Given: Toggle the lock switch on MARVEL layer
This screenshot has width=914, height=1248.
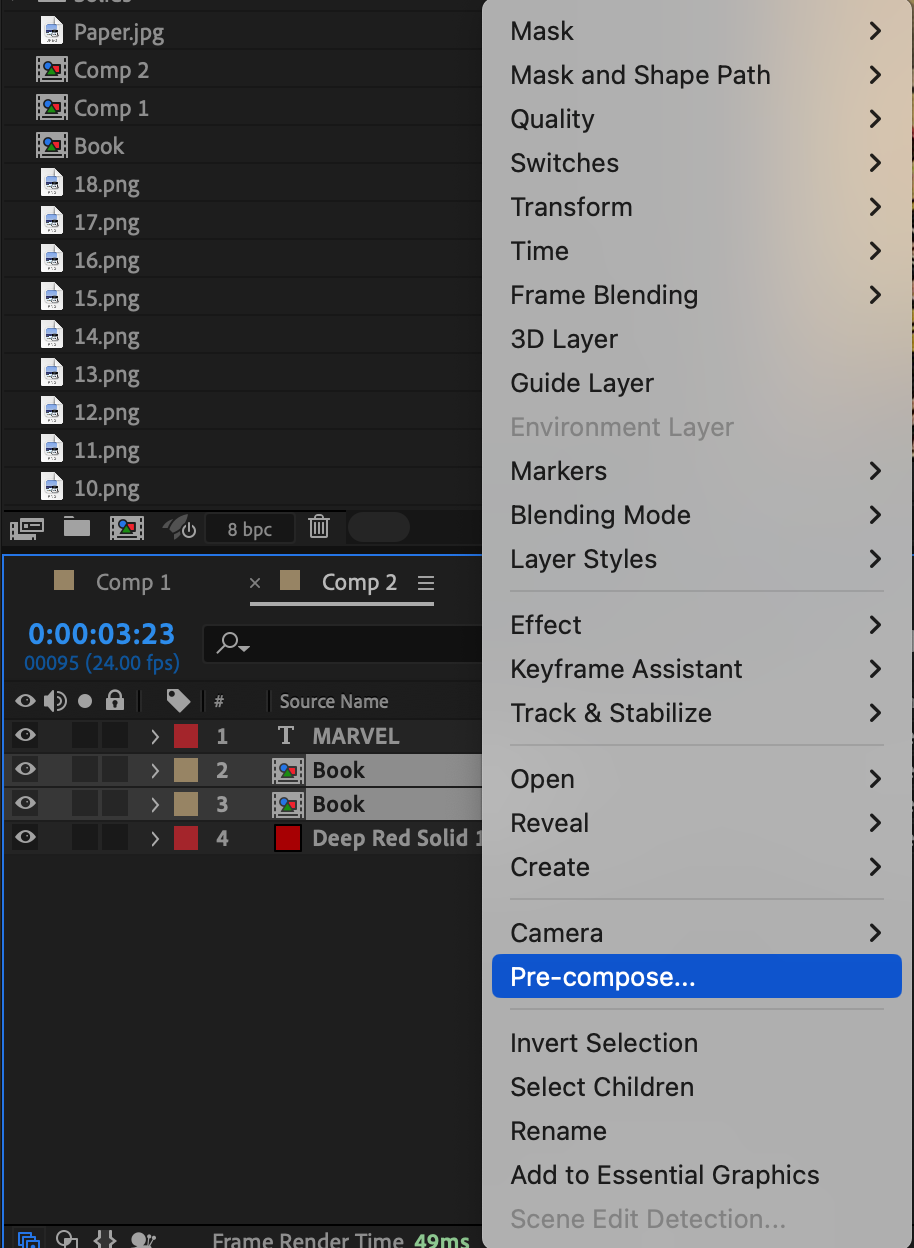Looking at the screenshot, I should (x=115, y=736).
